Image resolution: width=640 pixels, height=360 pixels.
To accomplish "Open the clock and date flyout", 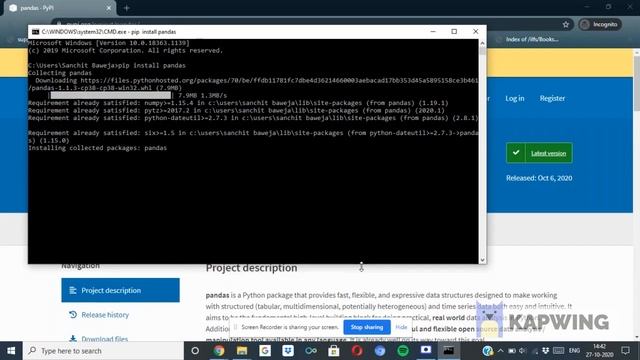I will (x=599, y=351).
